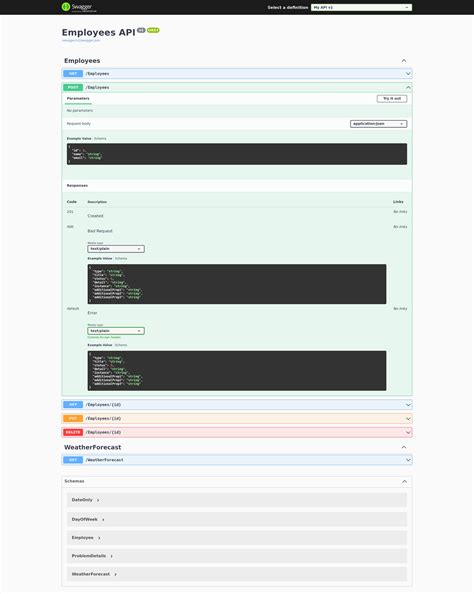The height and width of the screenshot is (594, 474).
Task: Open the GET /WeatherForecast operation row
Action: pyautogui.click(x=237, y=460)
